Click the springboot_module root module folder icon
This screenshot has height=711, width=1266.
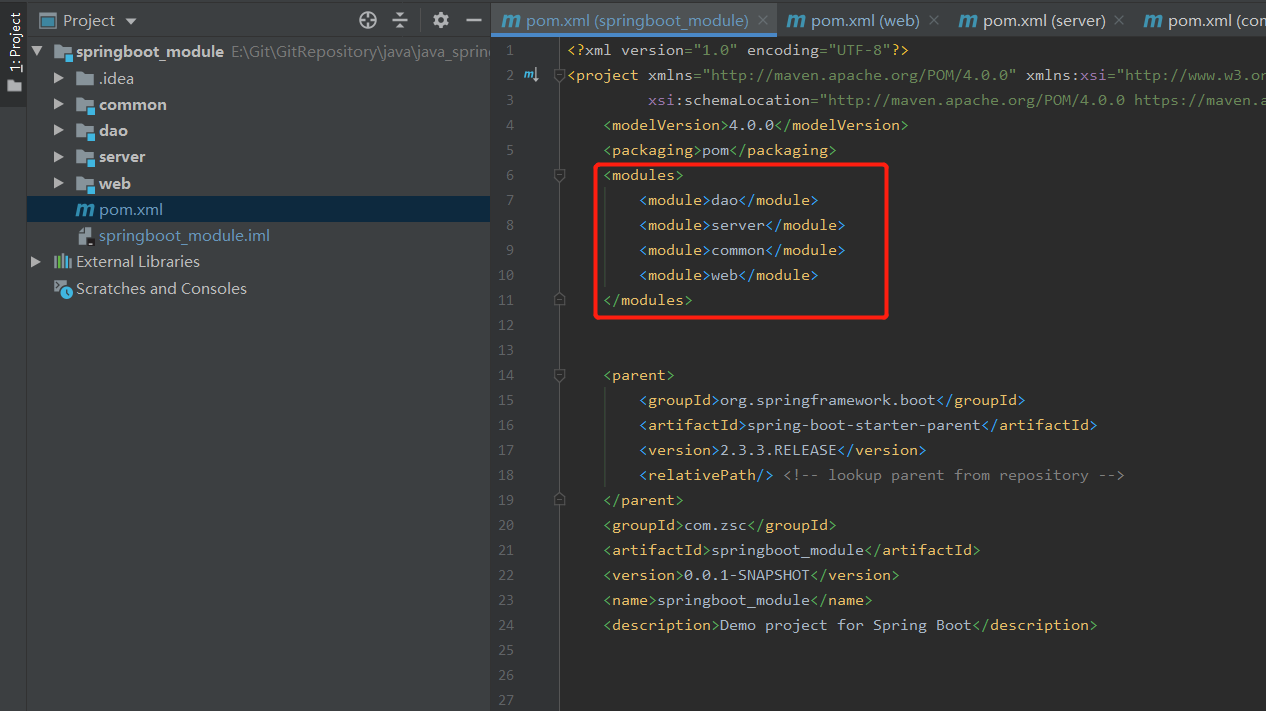(63, 52)
